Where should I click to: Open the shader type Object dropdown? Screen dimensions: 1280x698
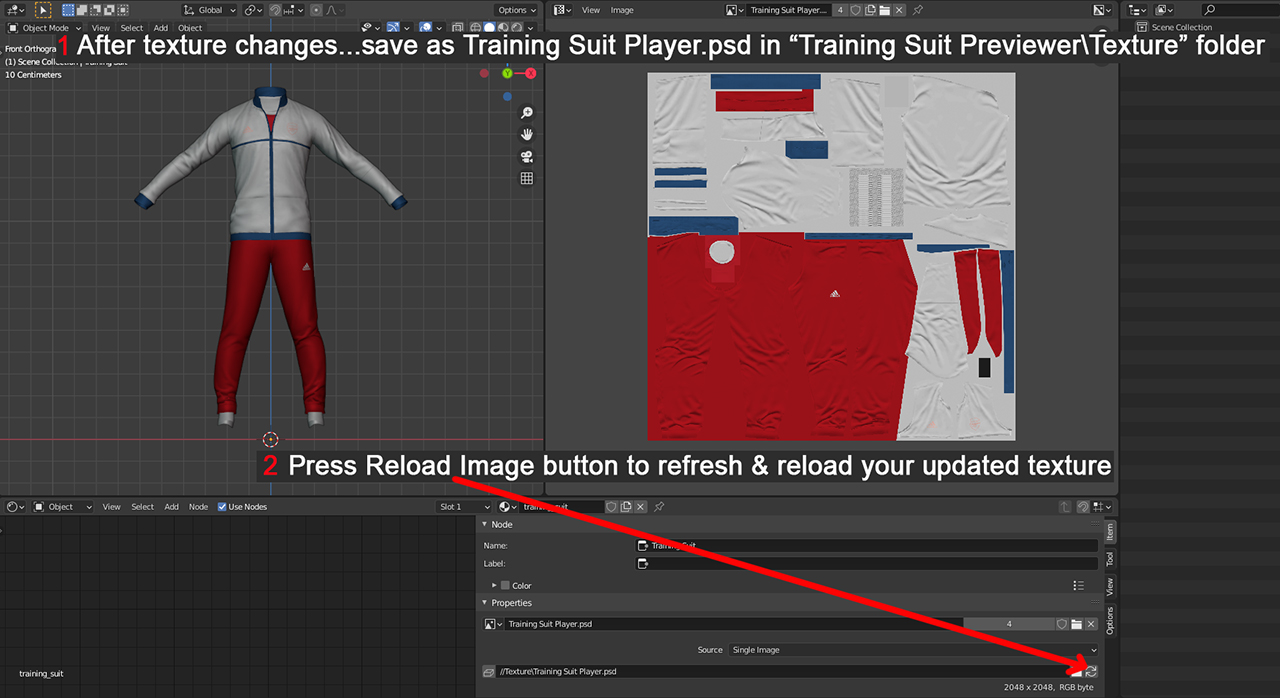click(x=62, y=506)
